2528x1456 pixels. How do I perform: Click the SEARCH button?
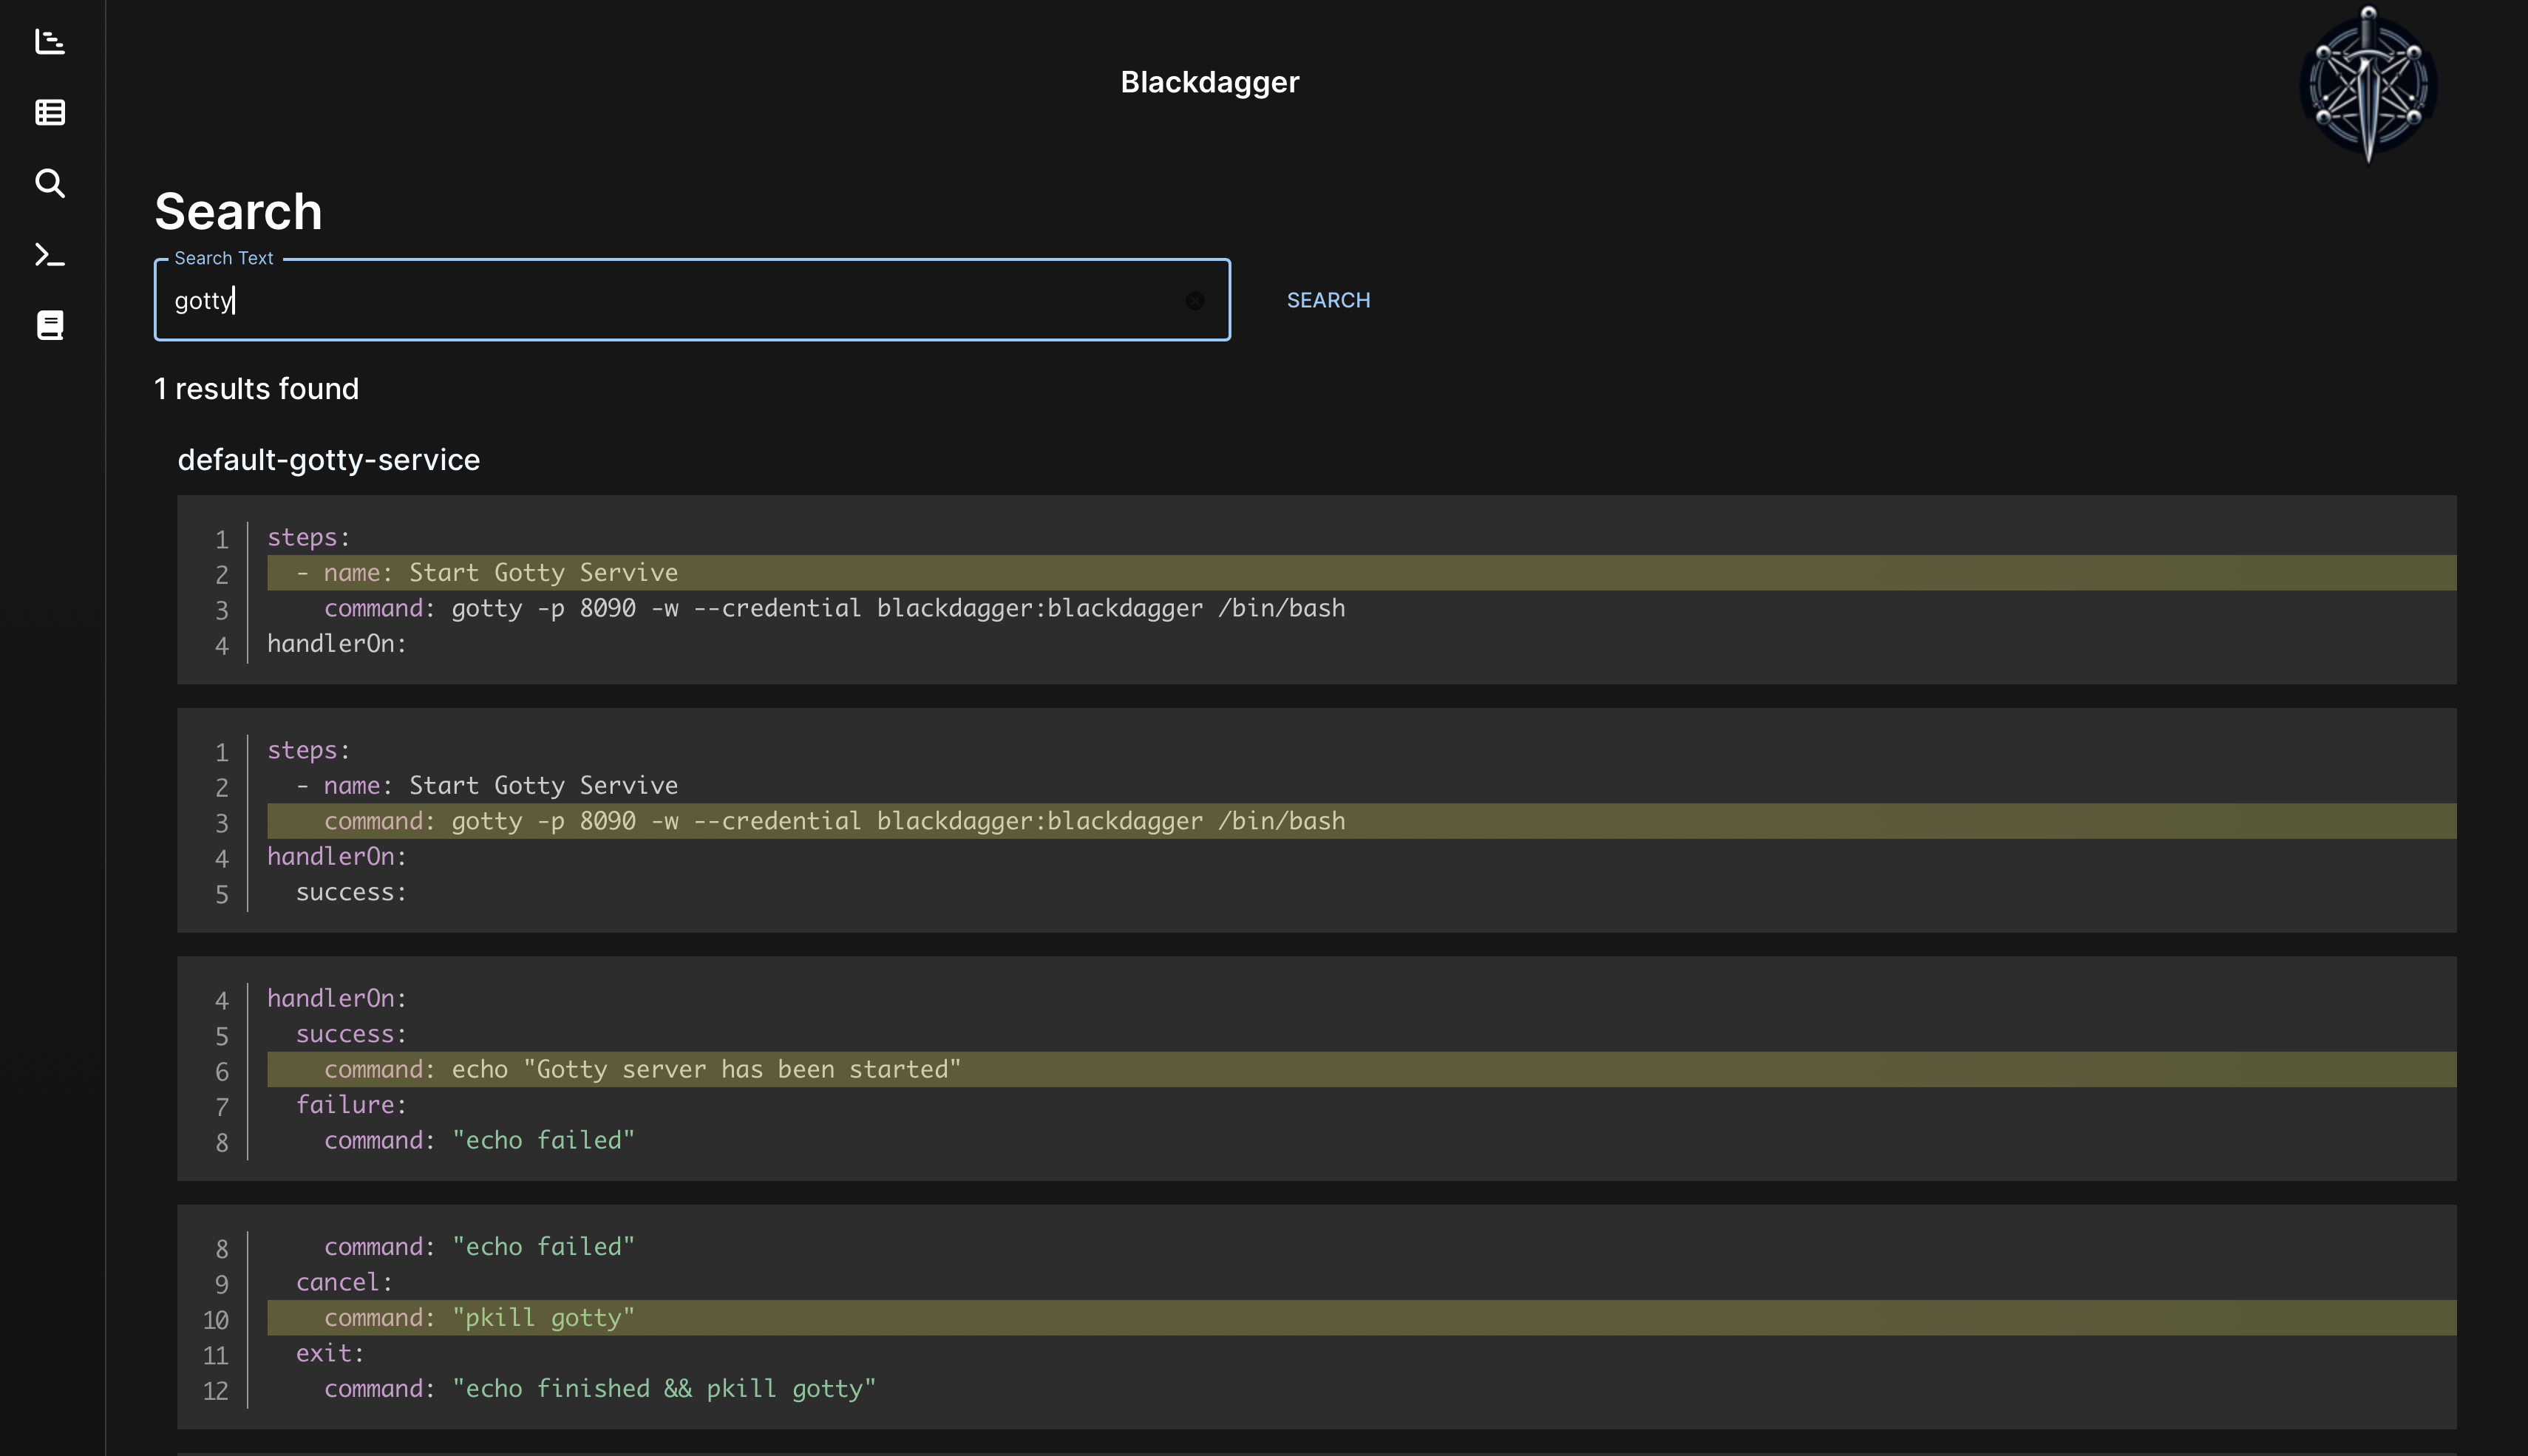click(1328, 300)
